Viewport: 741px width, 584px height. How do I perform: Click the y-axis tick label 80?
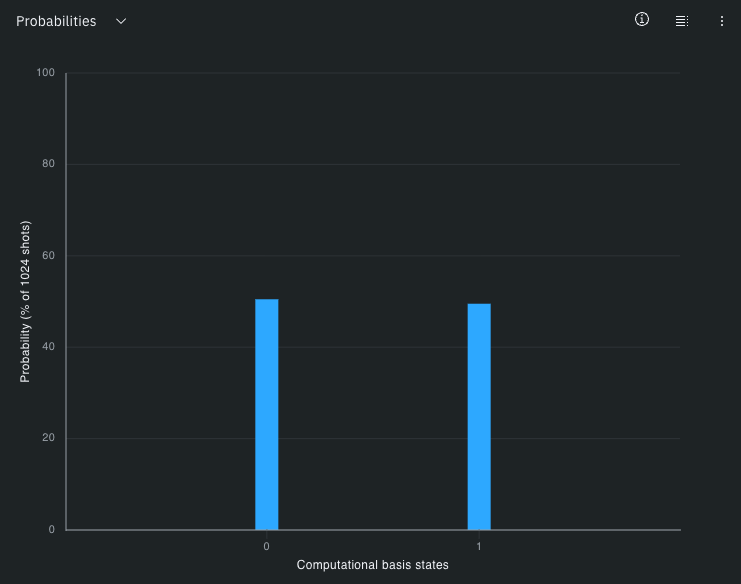pyautogui.click(x=49, y=164)
